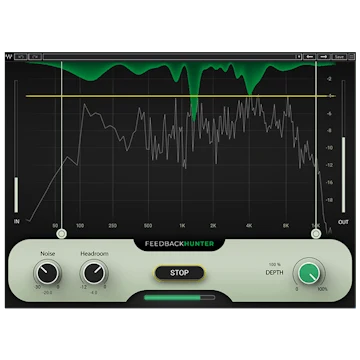360x360 pixels.
Task: Click the Headroom knob
Action: click(94, 273)
